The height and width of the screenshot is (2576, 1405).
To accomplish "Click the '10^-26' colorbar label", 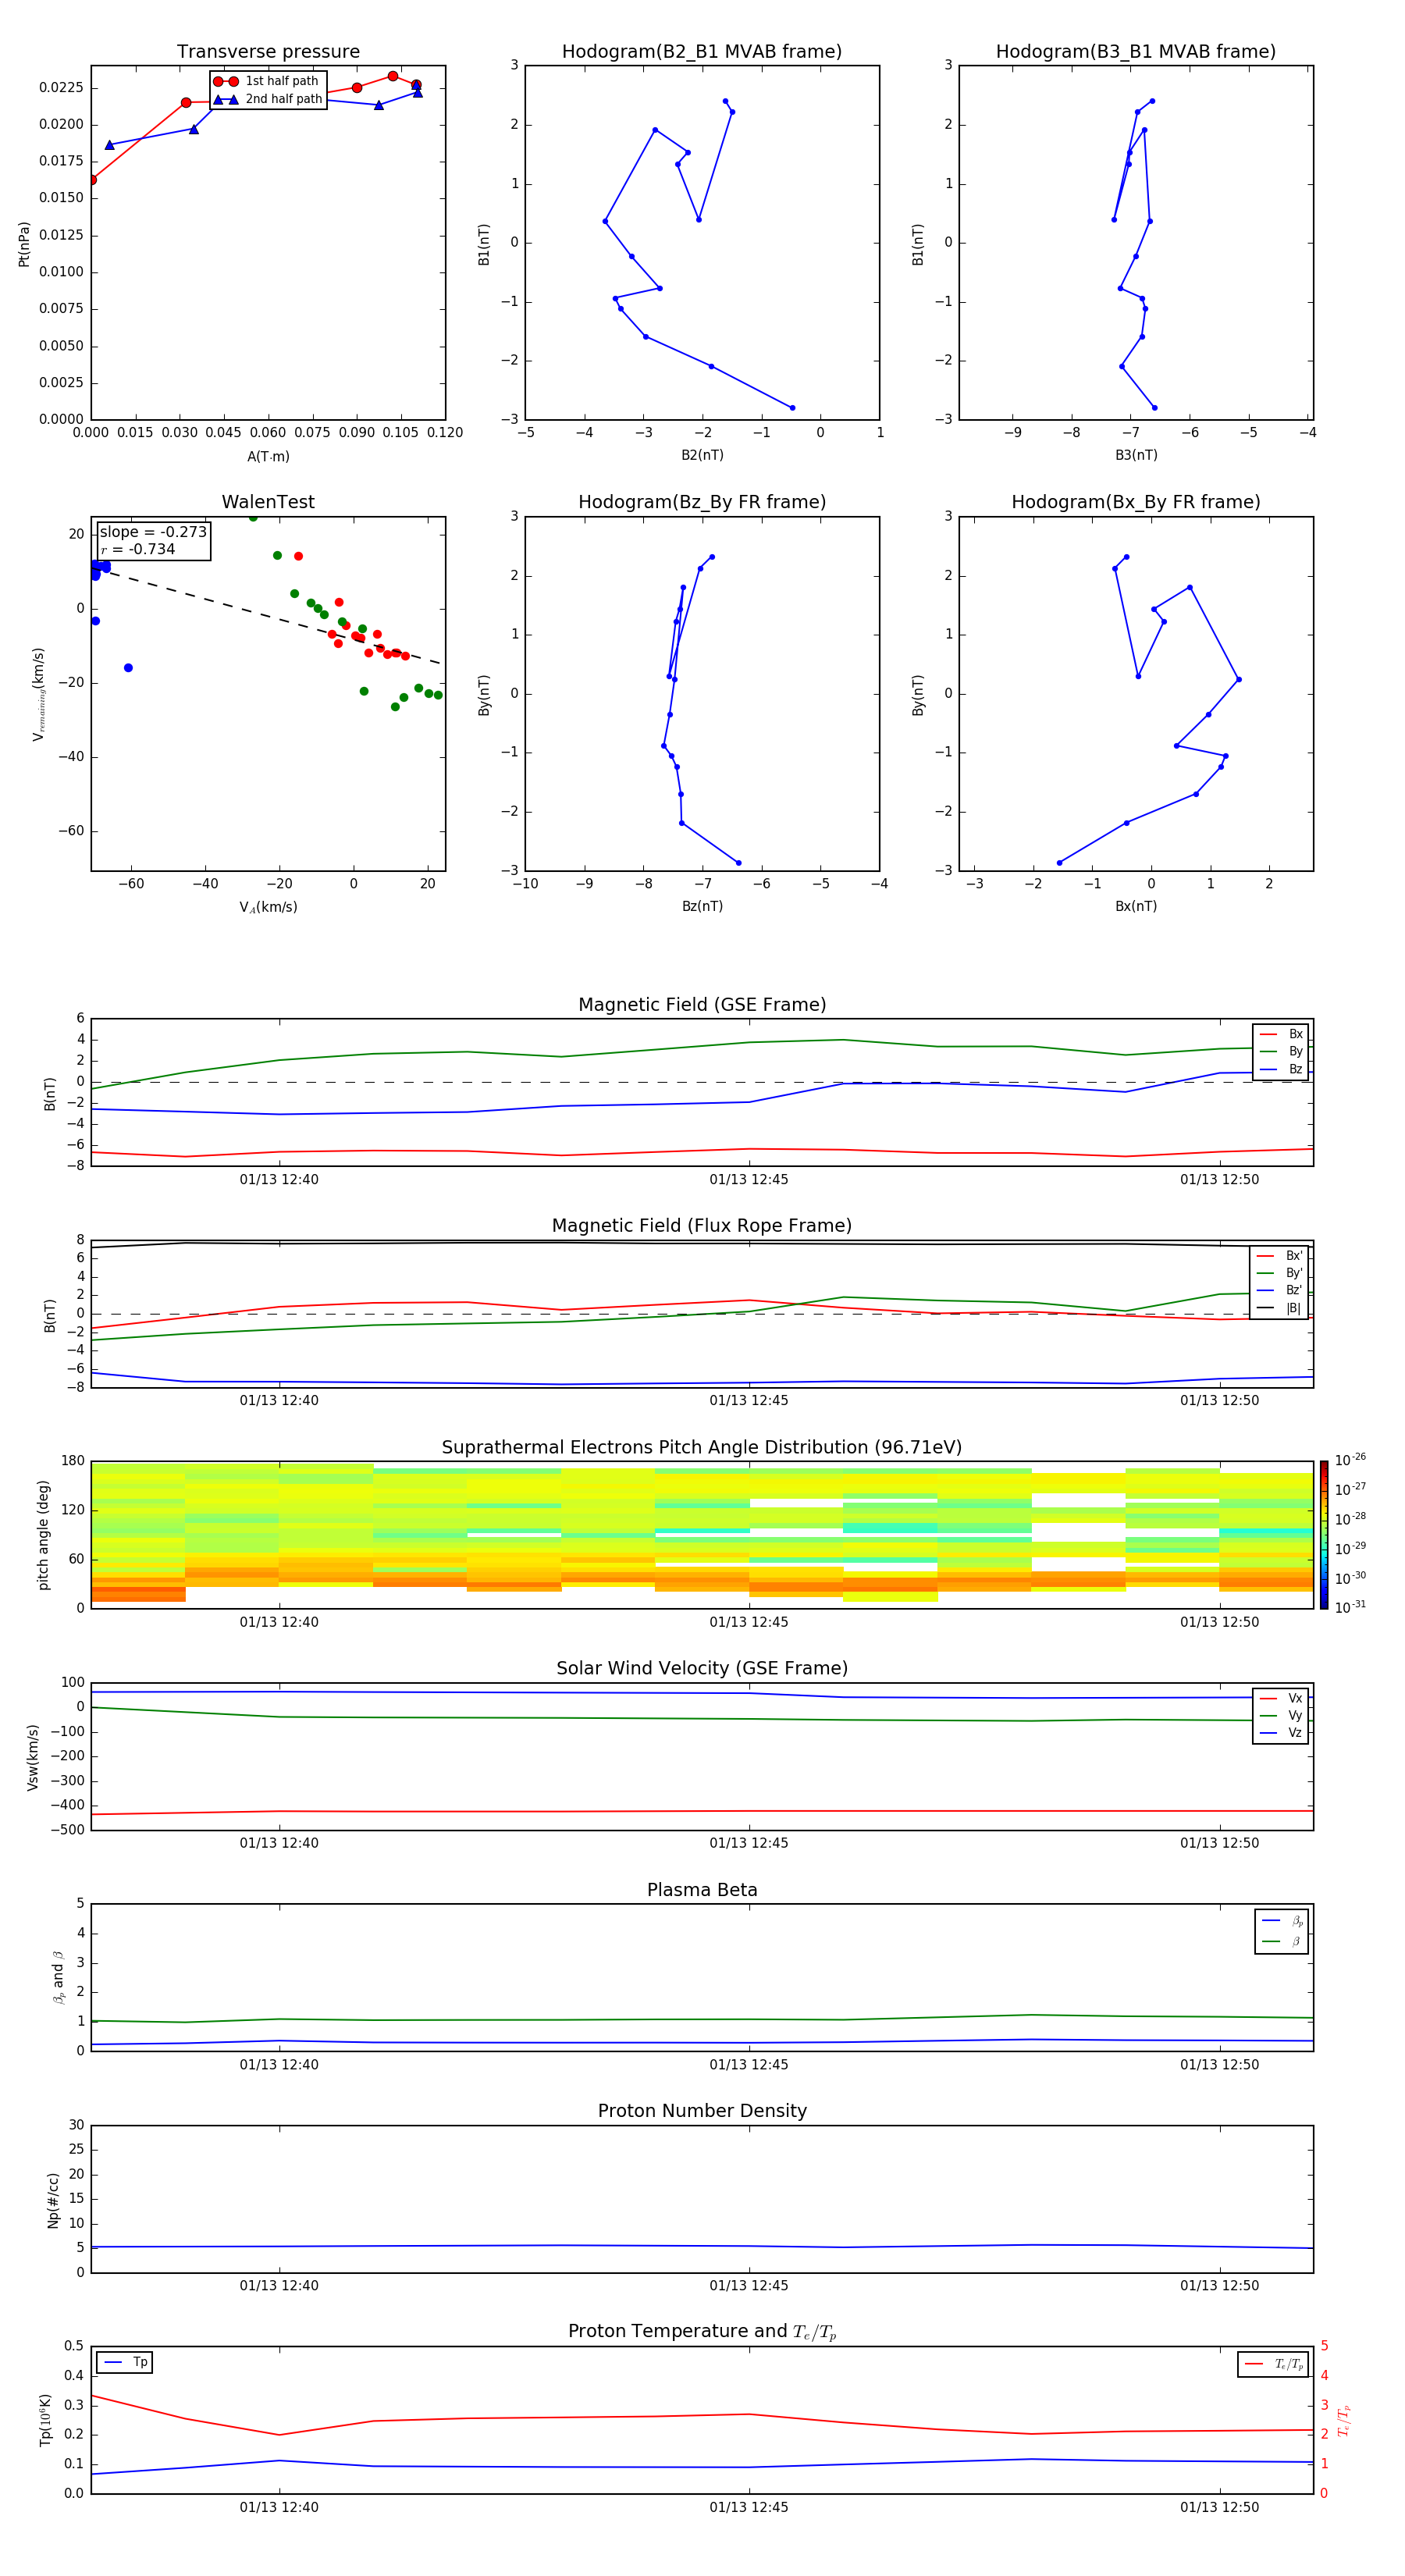I will [x=1350, y=1460].
